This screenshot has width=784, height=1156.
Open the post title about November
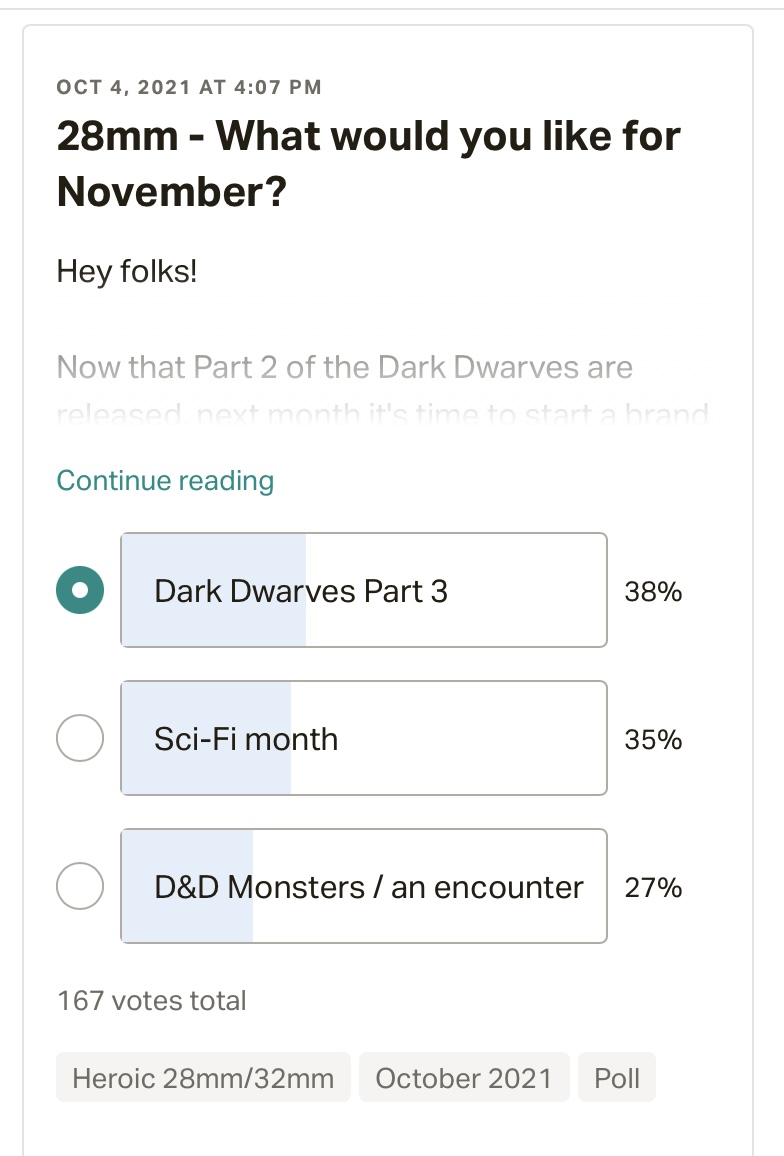point(368,163)
